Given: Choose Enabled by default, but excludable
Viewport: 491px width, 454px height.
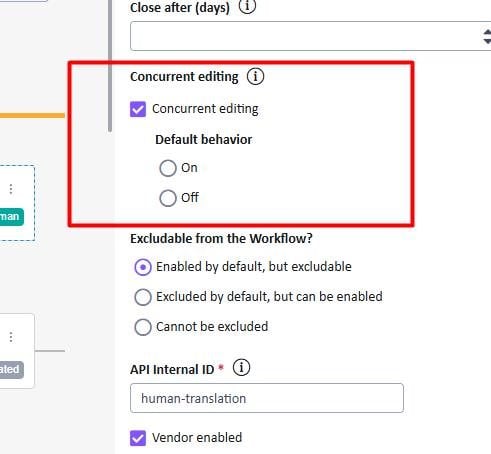Looking at the screenshot, I should [x=143, y=267].
